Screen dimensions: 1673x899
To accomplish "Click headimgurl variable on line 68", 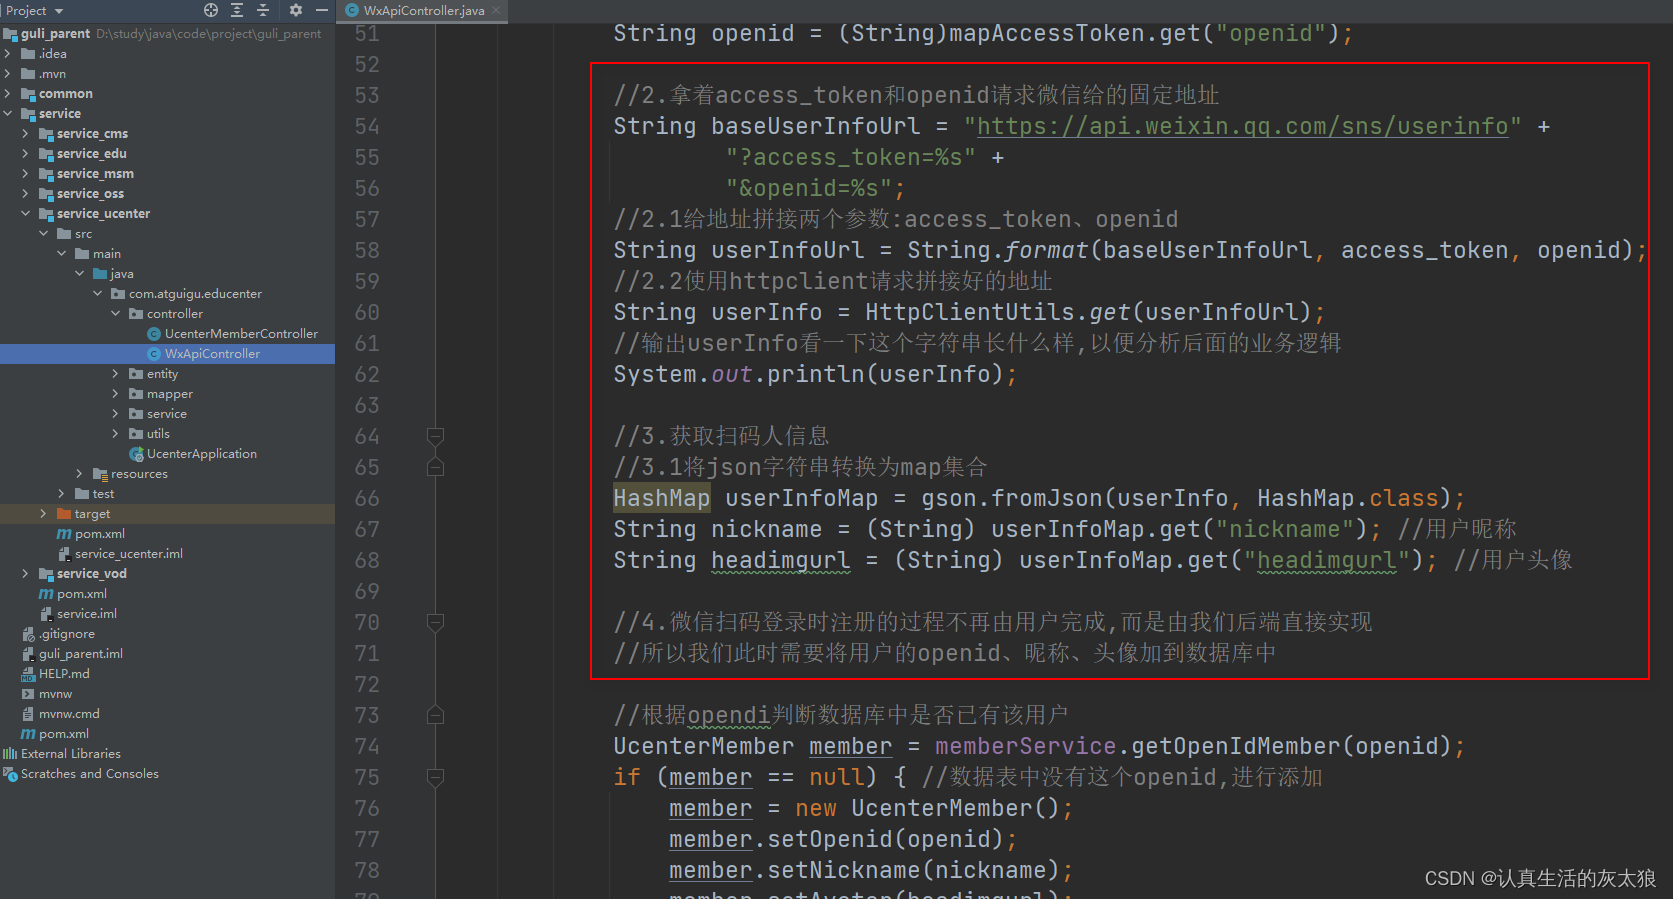I will (780, 560).
